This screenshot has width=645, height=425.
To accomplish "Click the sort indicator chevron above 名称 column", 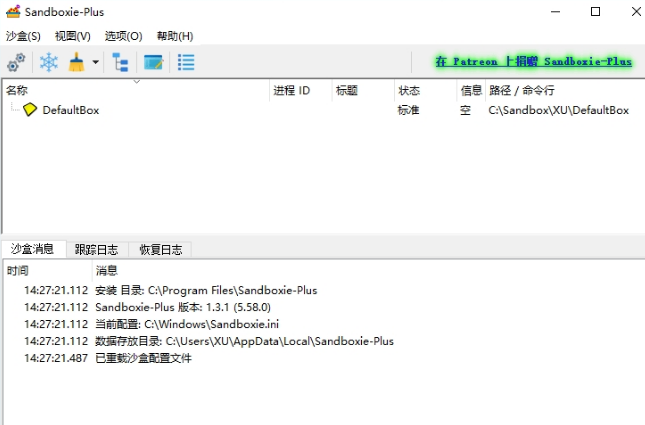I will pyautogui.click(x=137, y=81).
